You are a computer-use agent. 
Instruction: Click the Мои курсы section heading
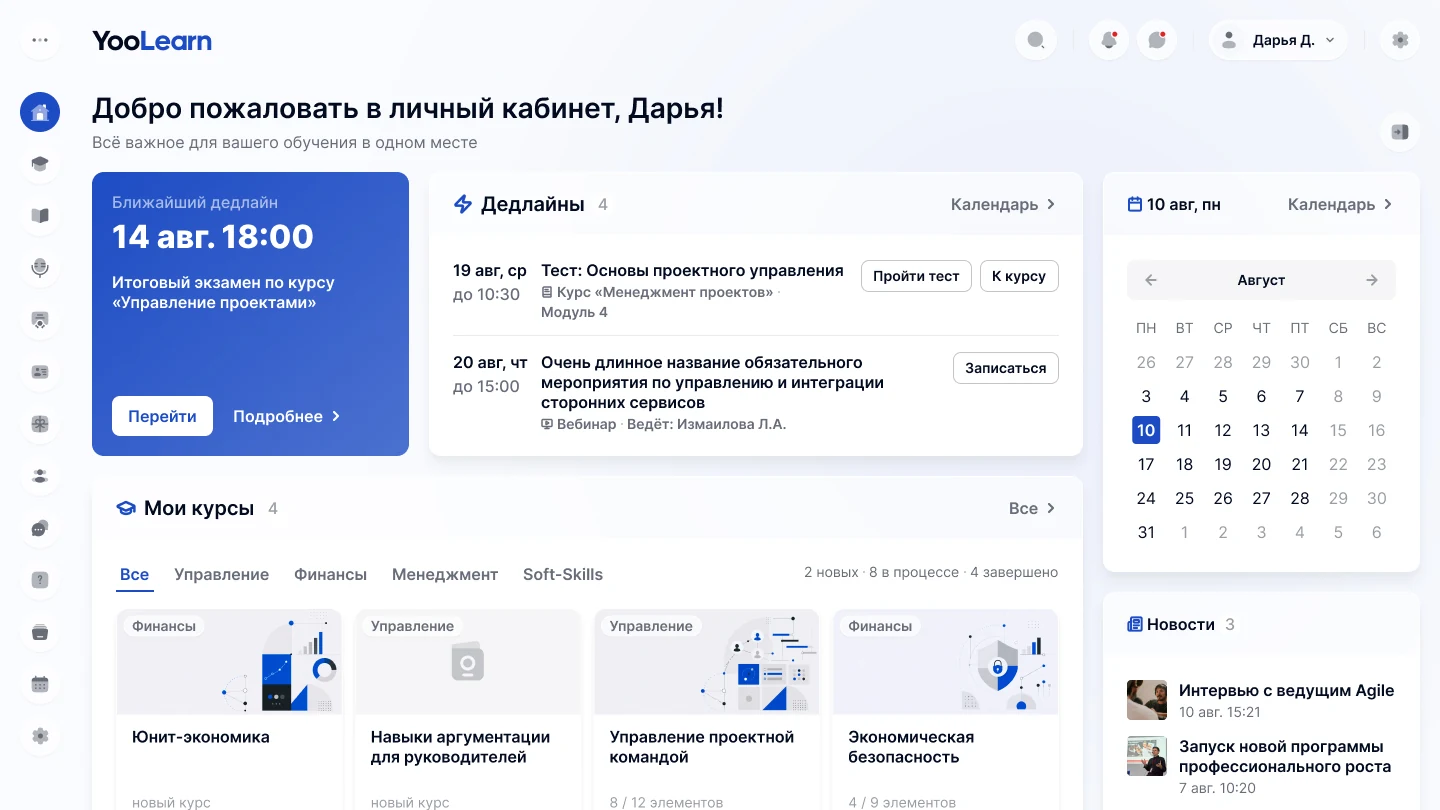click(199, 508)
